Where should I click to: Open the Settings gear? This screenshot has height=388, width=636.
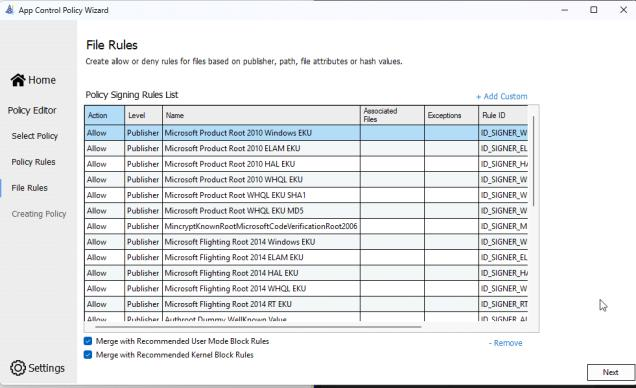pyautogui.click(x=37, y=368)
